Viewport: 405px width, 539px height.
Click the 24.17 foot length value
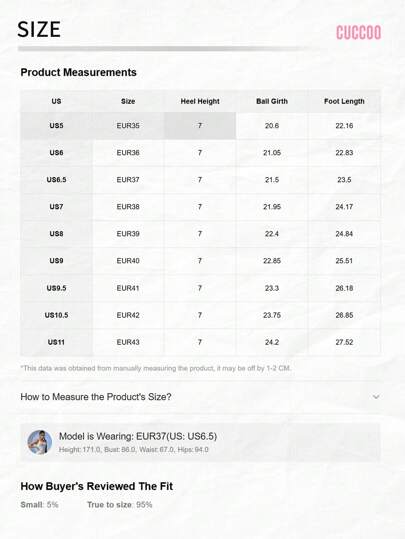click(344, 207)
